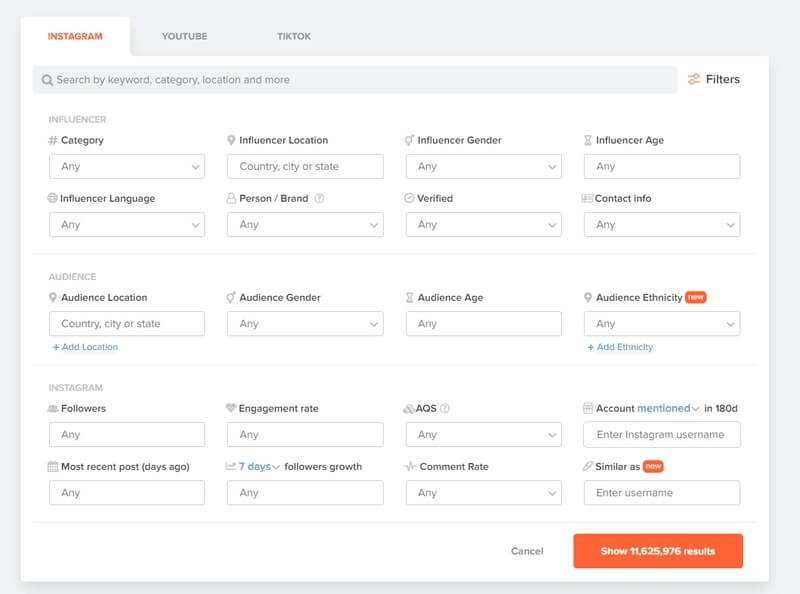Click the magnifier search icon
The image size is (800, 594).
tap(47, 80)
